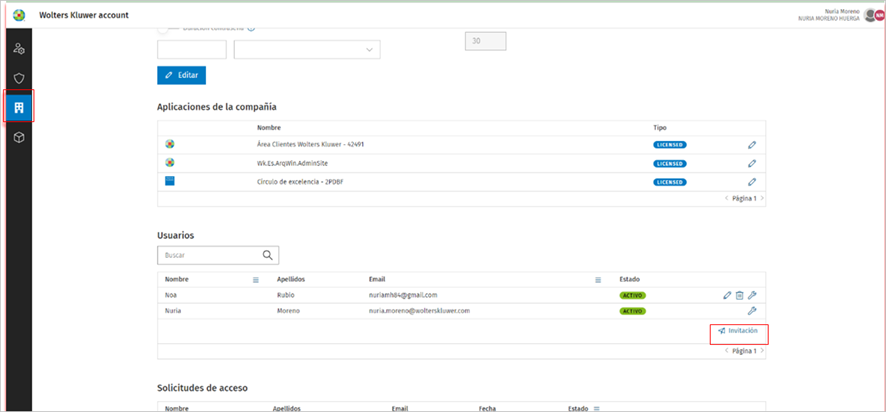Go to next page of Usuarios table
Viewport: 886px width, 412px height.
762,351
